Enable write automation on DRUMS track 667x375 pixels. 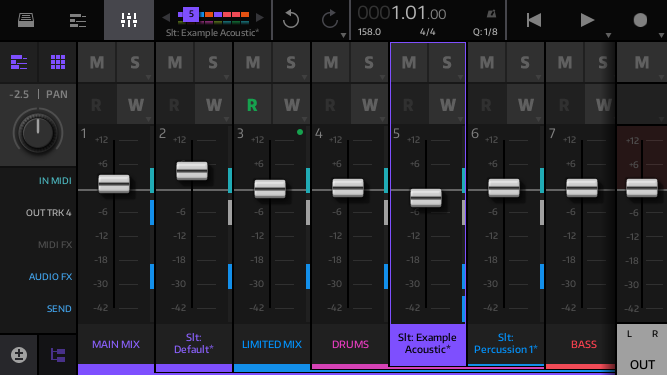[370, 105]
